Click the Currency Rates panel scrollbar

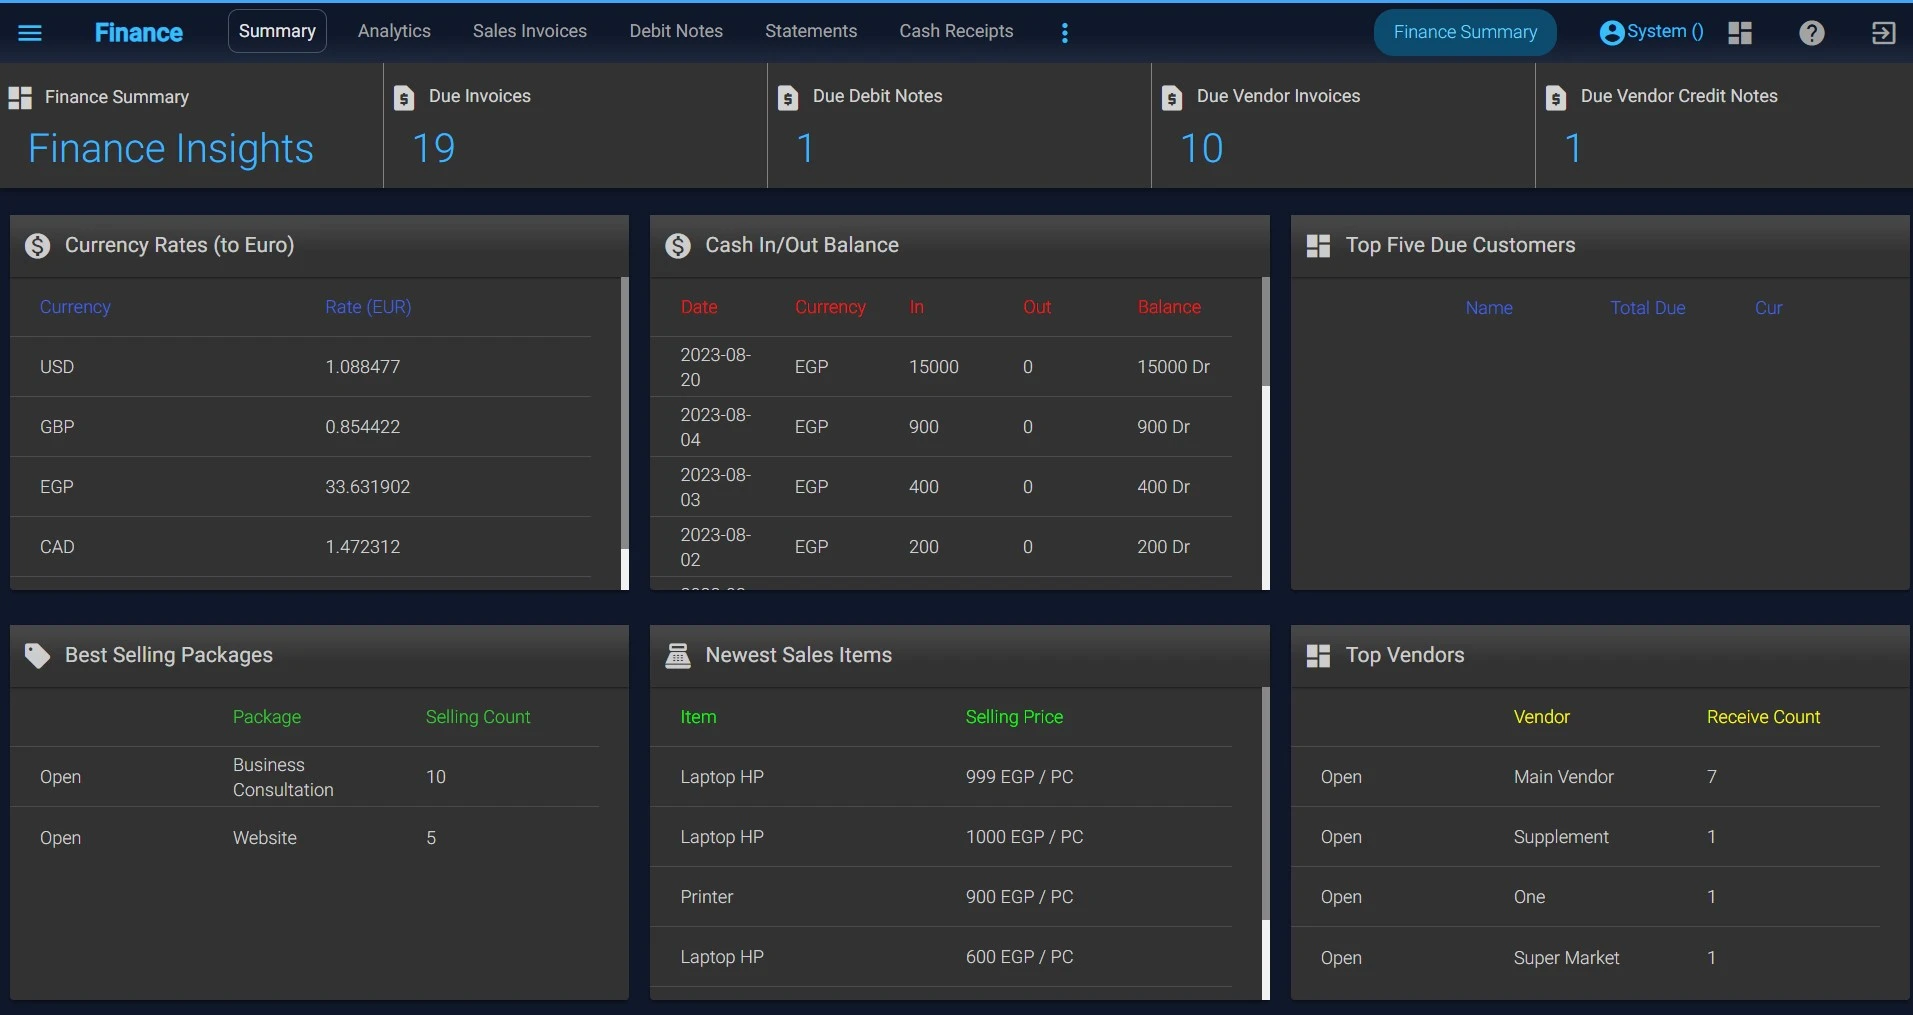625,433
